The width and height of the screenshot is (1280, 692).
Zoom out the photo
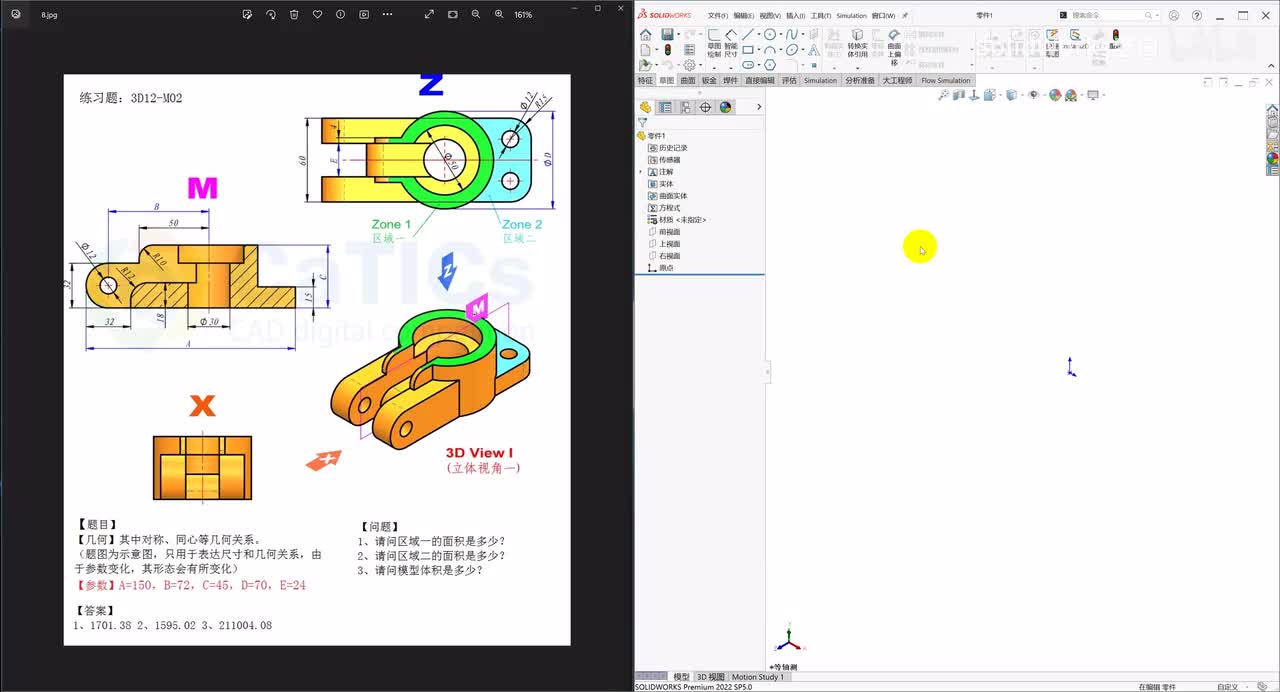[475, 14]
